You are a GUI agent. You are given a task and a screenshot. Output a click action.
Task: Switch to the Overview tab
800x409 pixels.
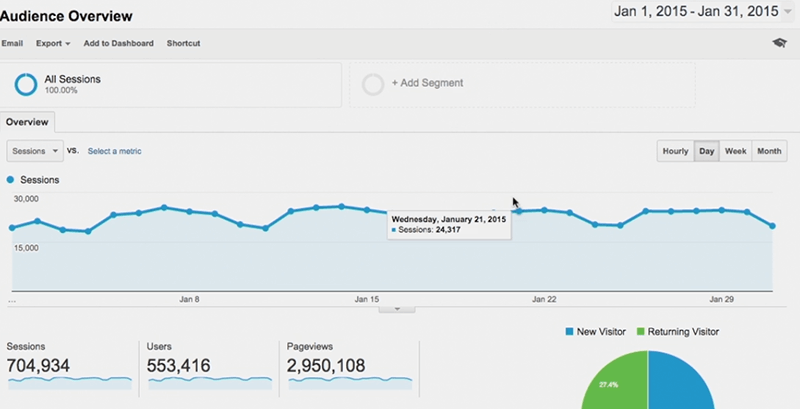tap(27, 122)
